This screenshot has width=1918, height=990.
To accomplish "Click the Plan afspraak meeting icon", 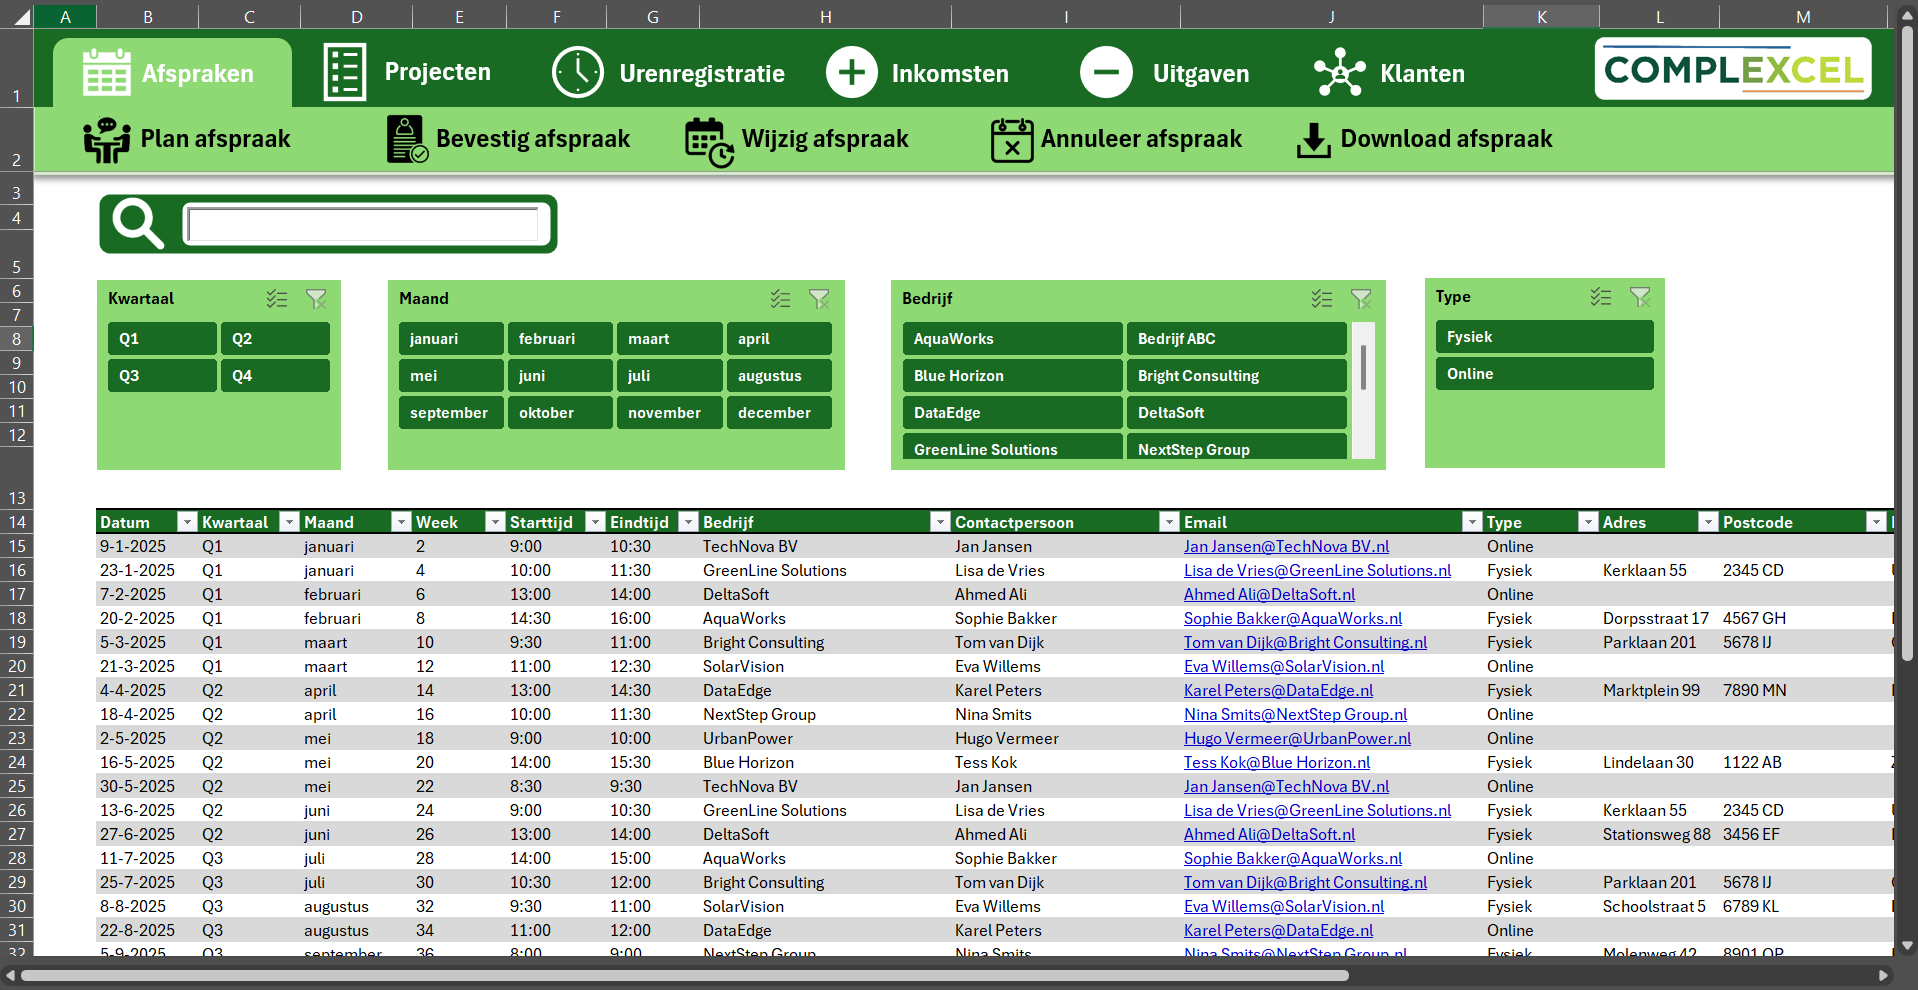I will [x=107, y=140].
